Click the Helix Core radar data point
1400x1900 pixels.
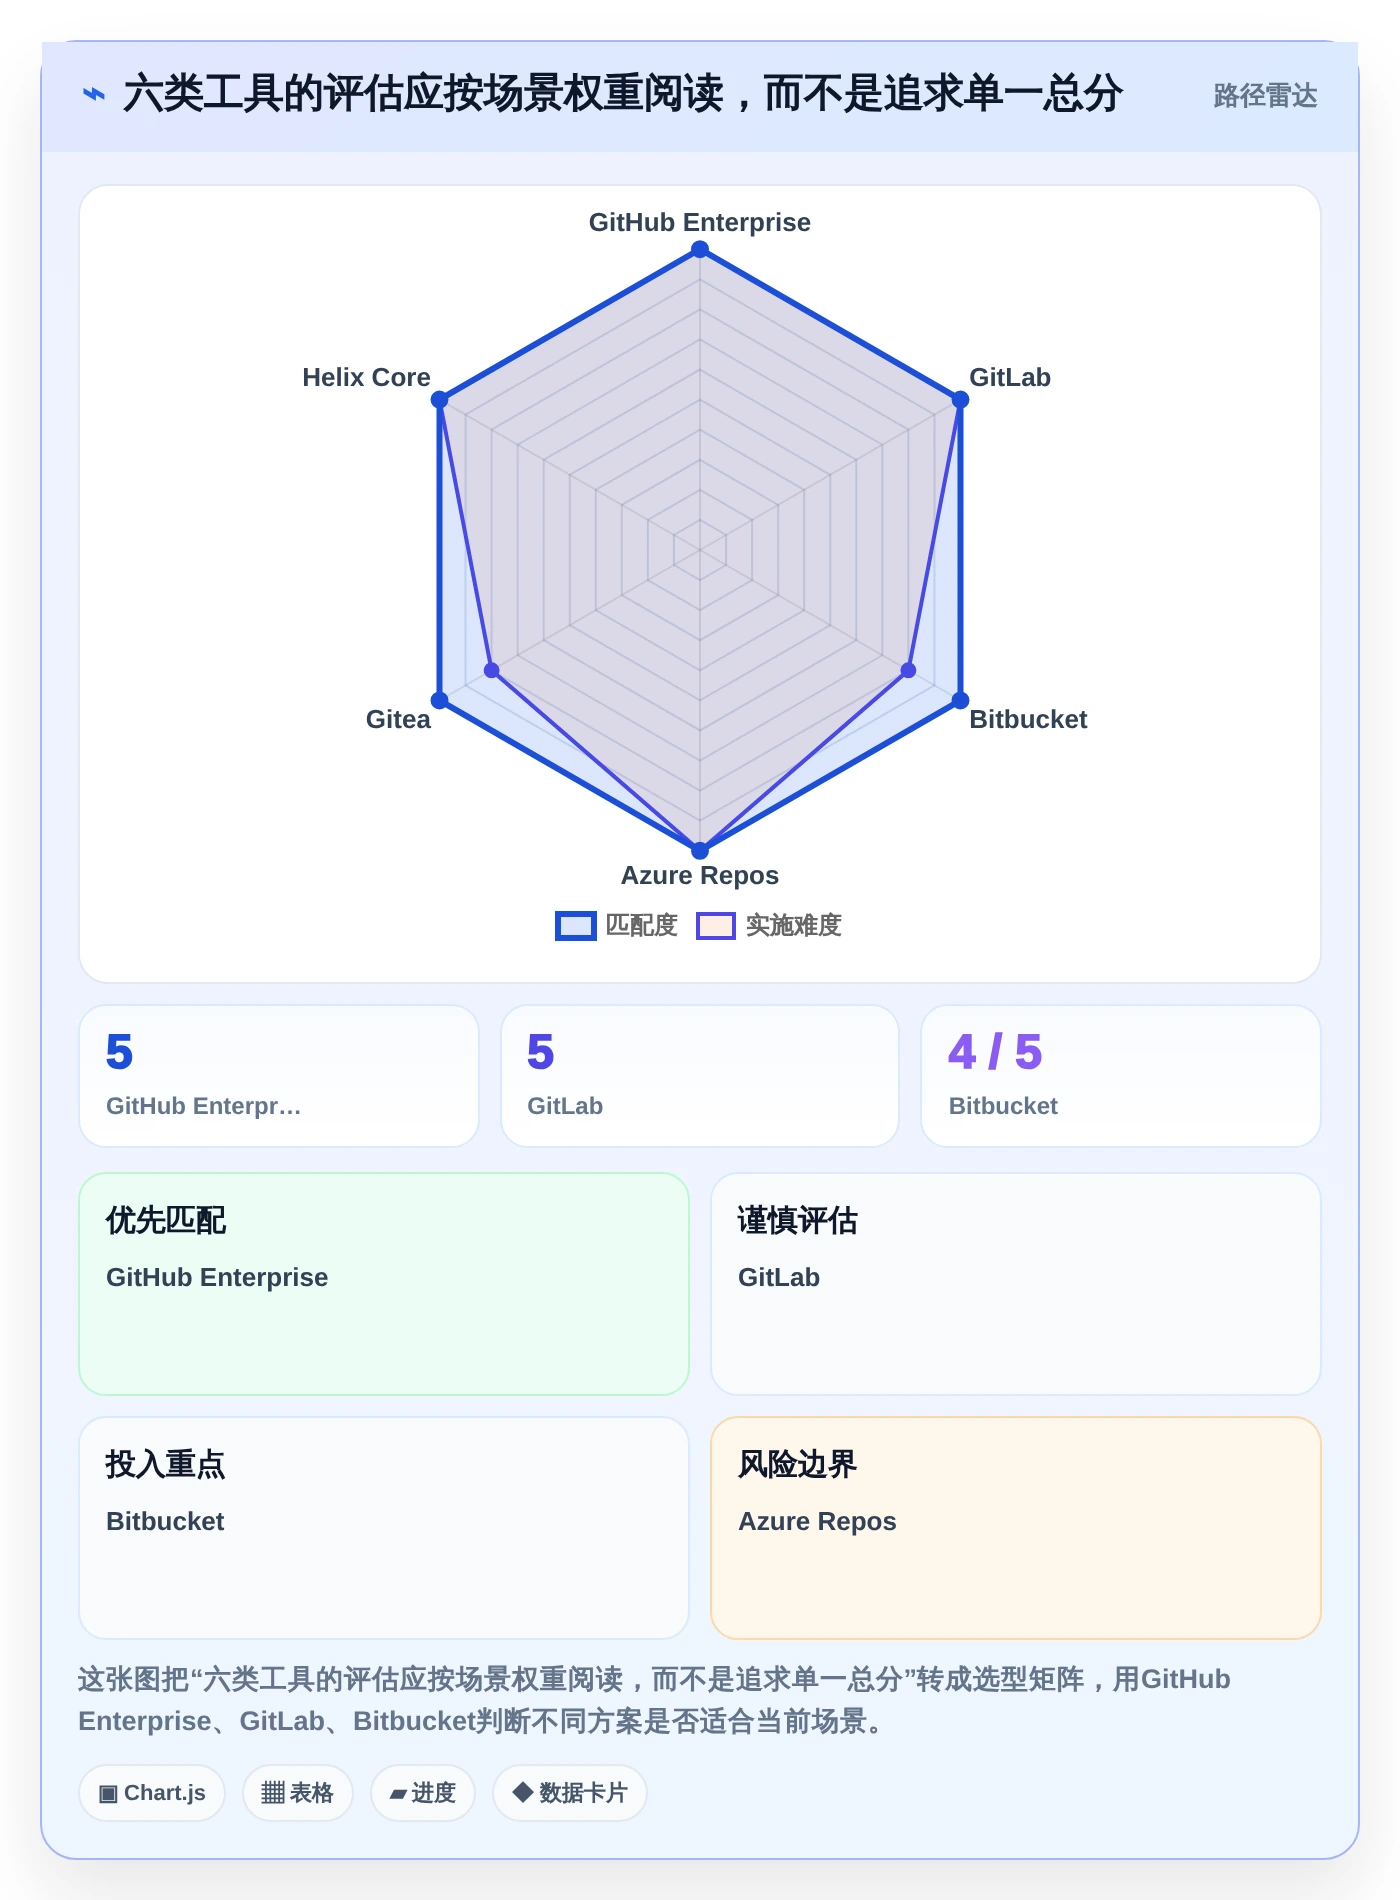tap(440, 400)
